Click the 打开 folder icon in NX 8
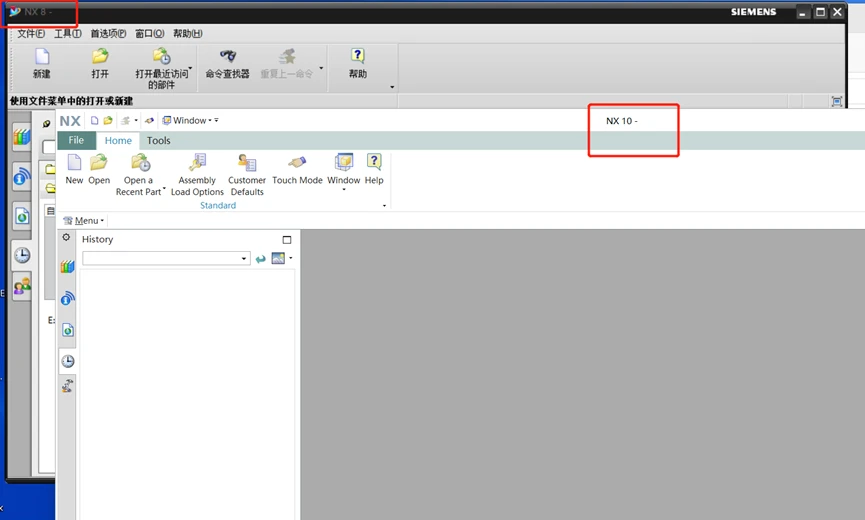 click(100, 56)
